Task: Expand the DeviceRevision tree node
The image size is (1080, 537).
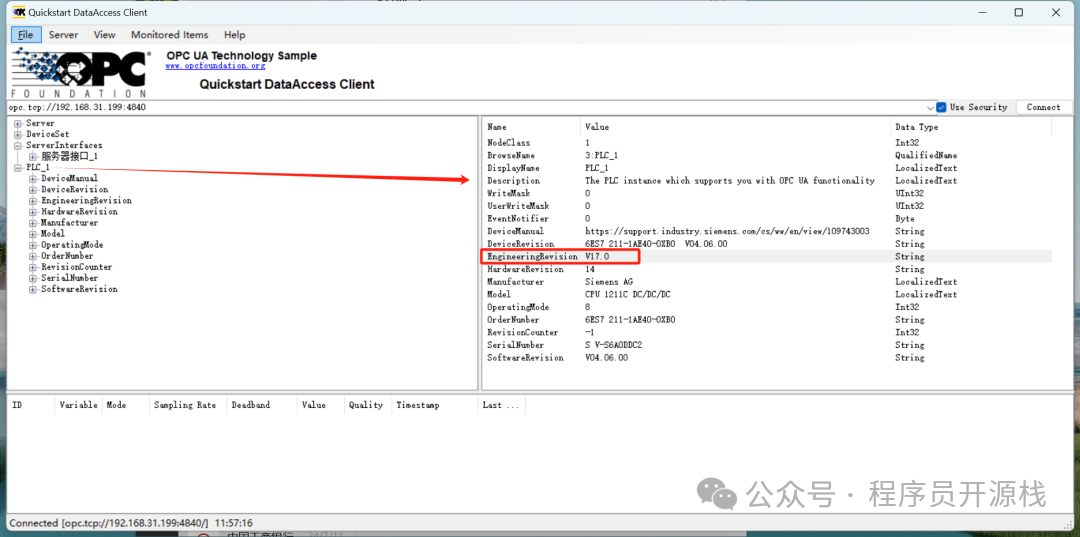Action: [32, 189]
